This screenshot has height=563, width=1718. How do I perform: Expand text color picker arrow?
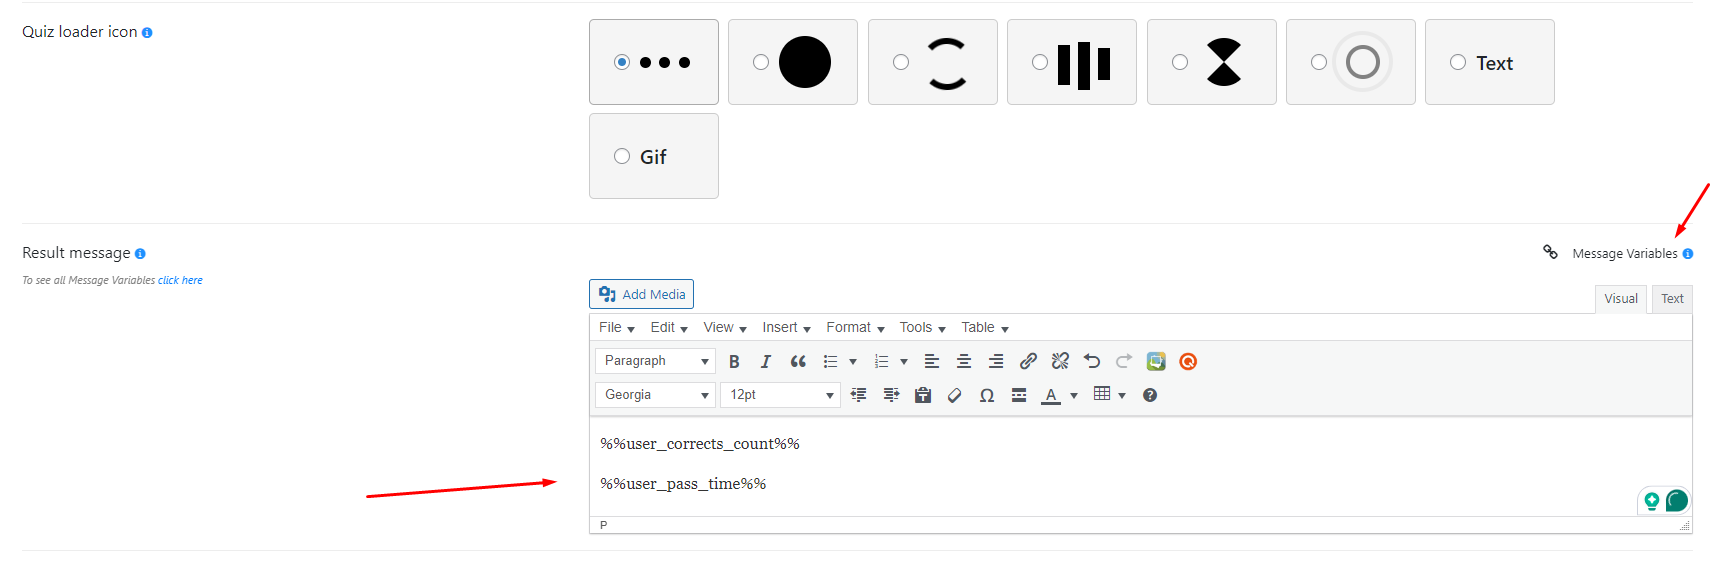(x=1074, y=396)
